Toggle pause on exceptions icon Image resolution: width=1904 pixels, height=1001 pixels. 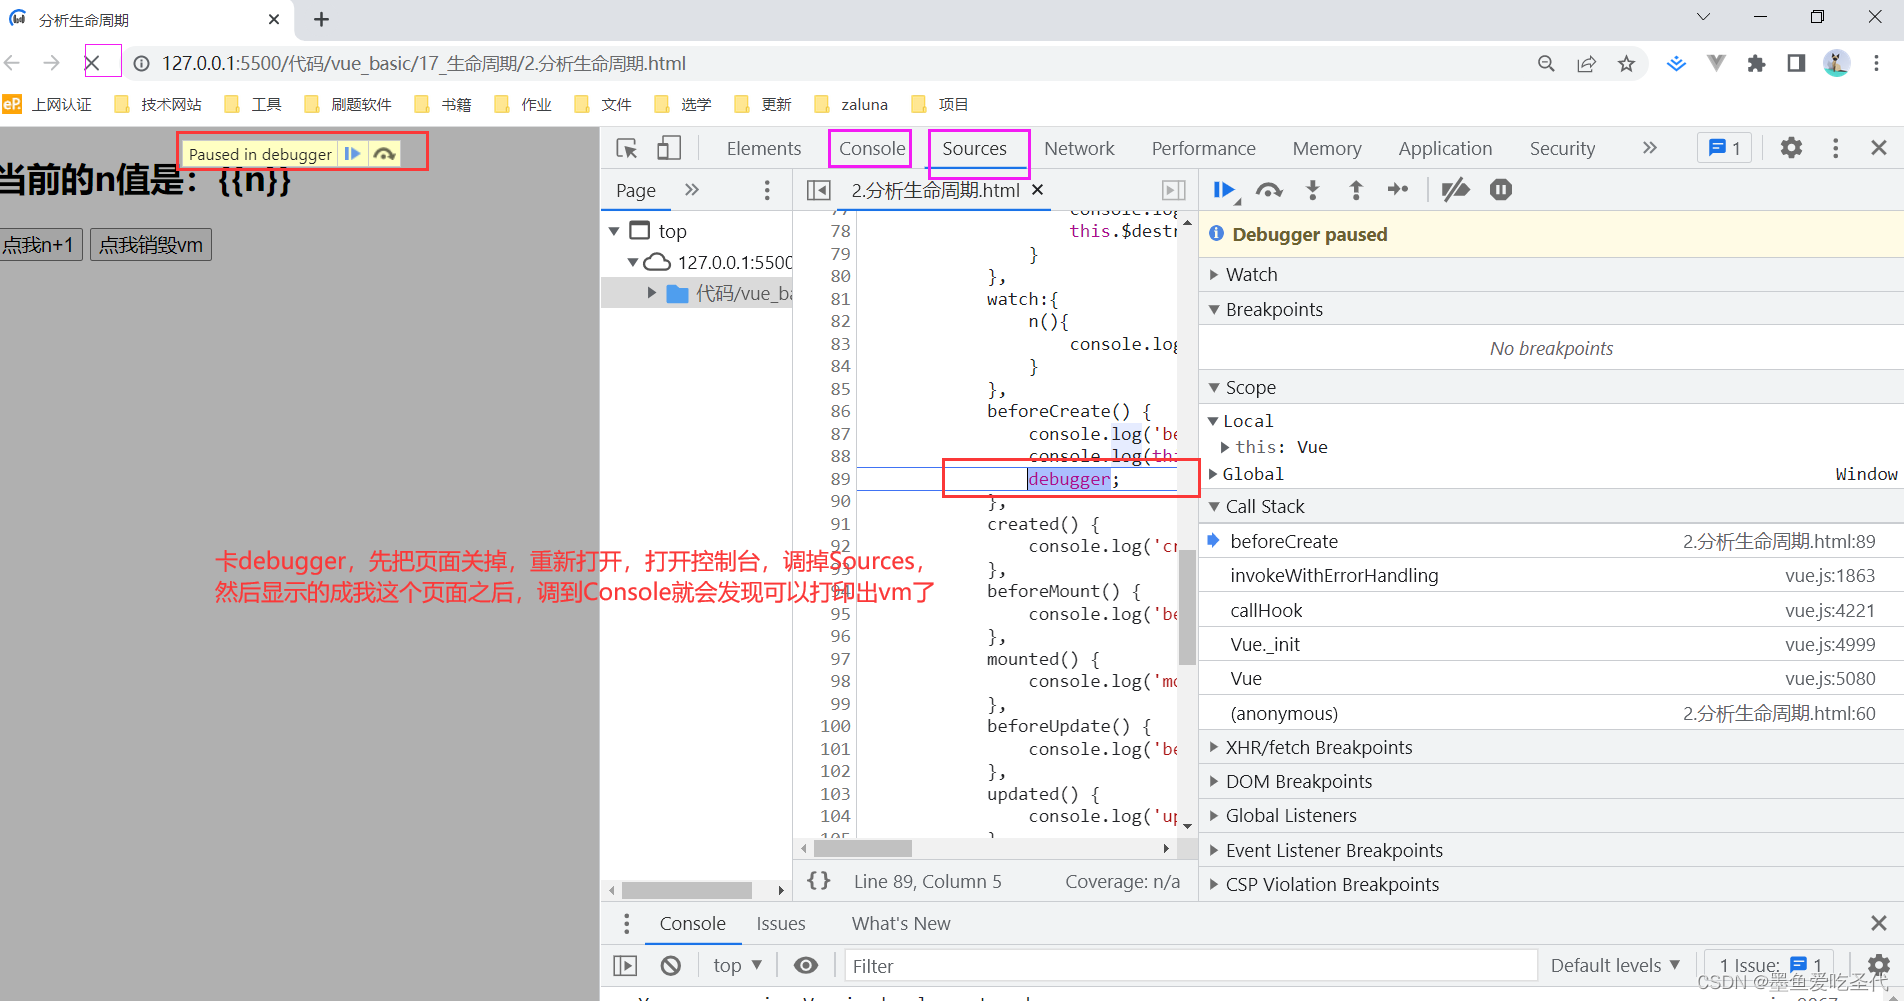1501,190
